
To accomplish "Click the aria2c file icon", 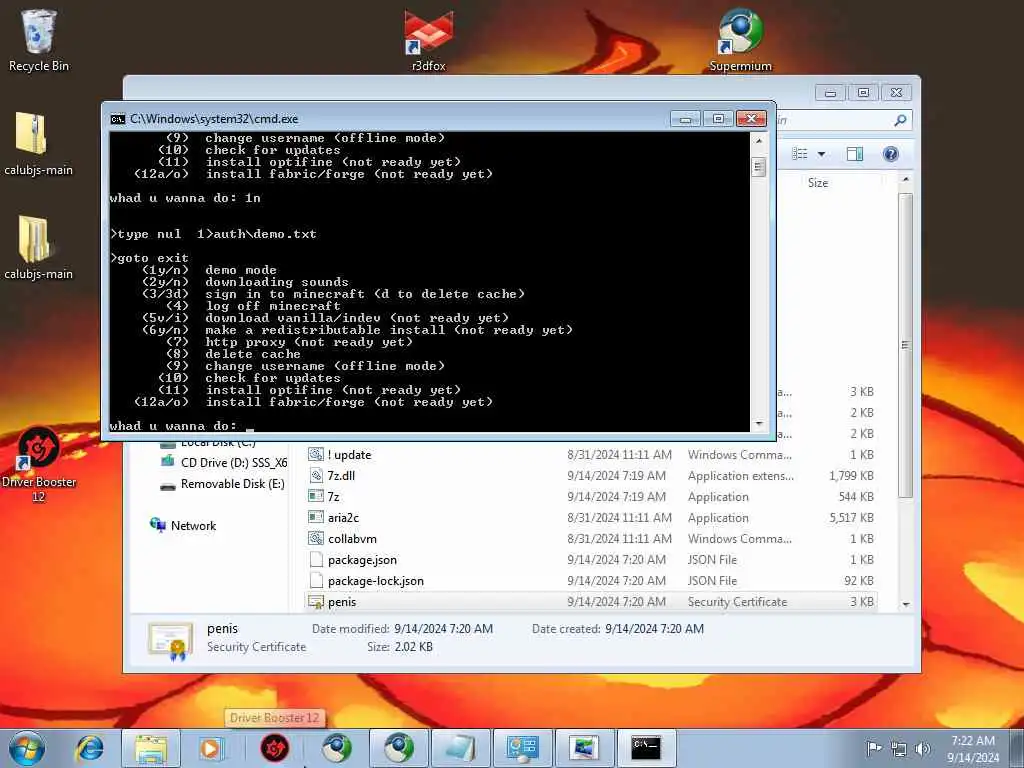I will click(x=316, y=517).
